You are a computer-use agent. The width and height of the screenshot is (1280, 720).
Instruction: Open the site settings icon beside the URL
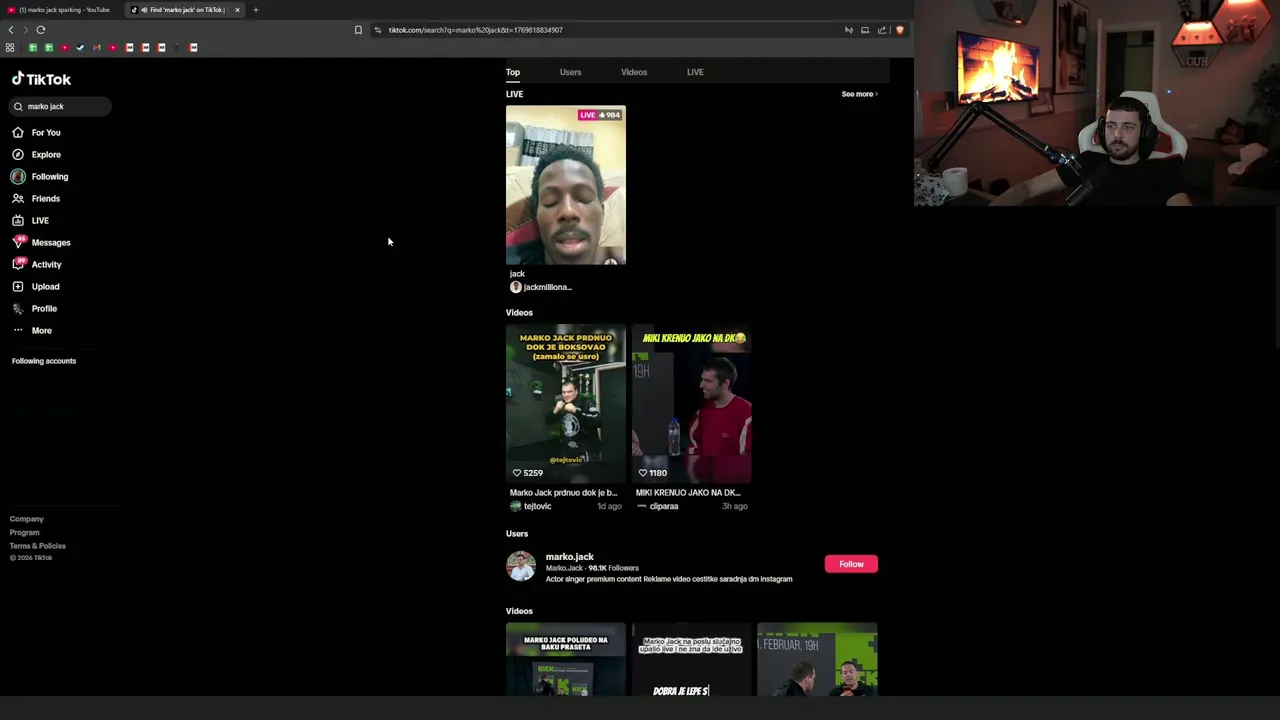[x=377, y=30]
